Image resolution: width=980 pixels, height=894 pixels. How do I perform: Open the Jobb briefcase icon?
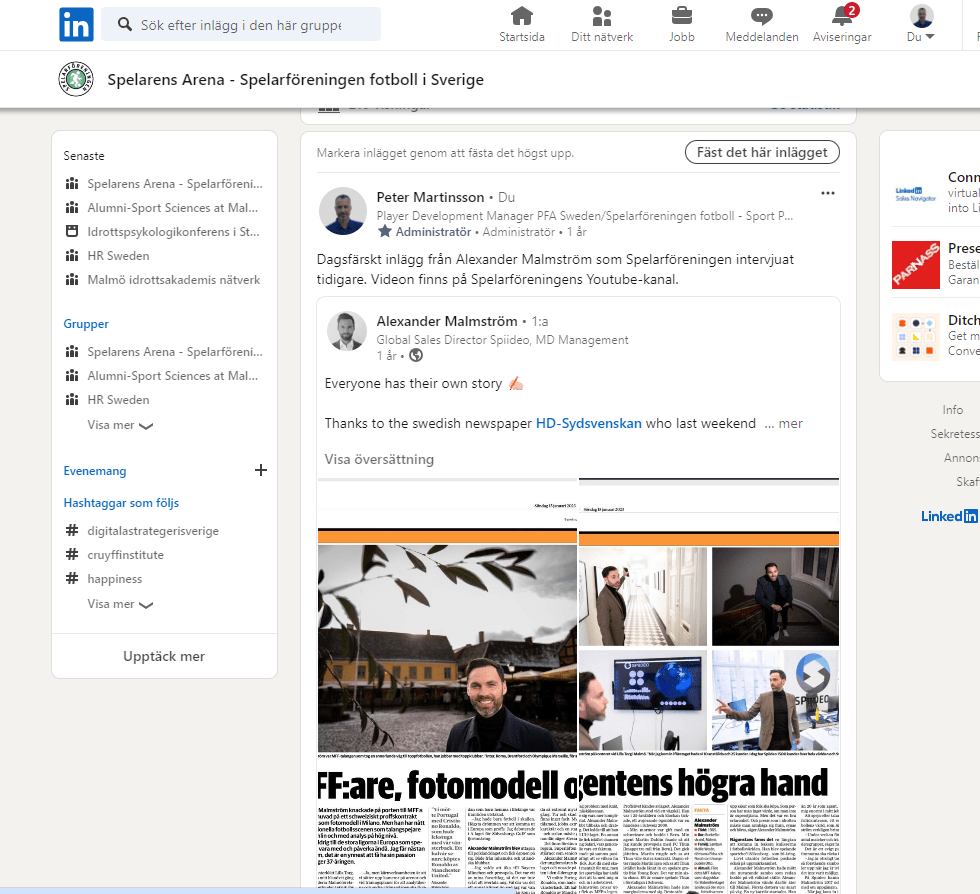[x=681, y=16]
